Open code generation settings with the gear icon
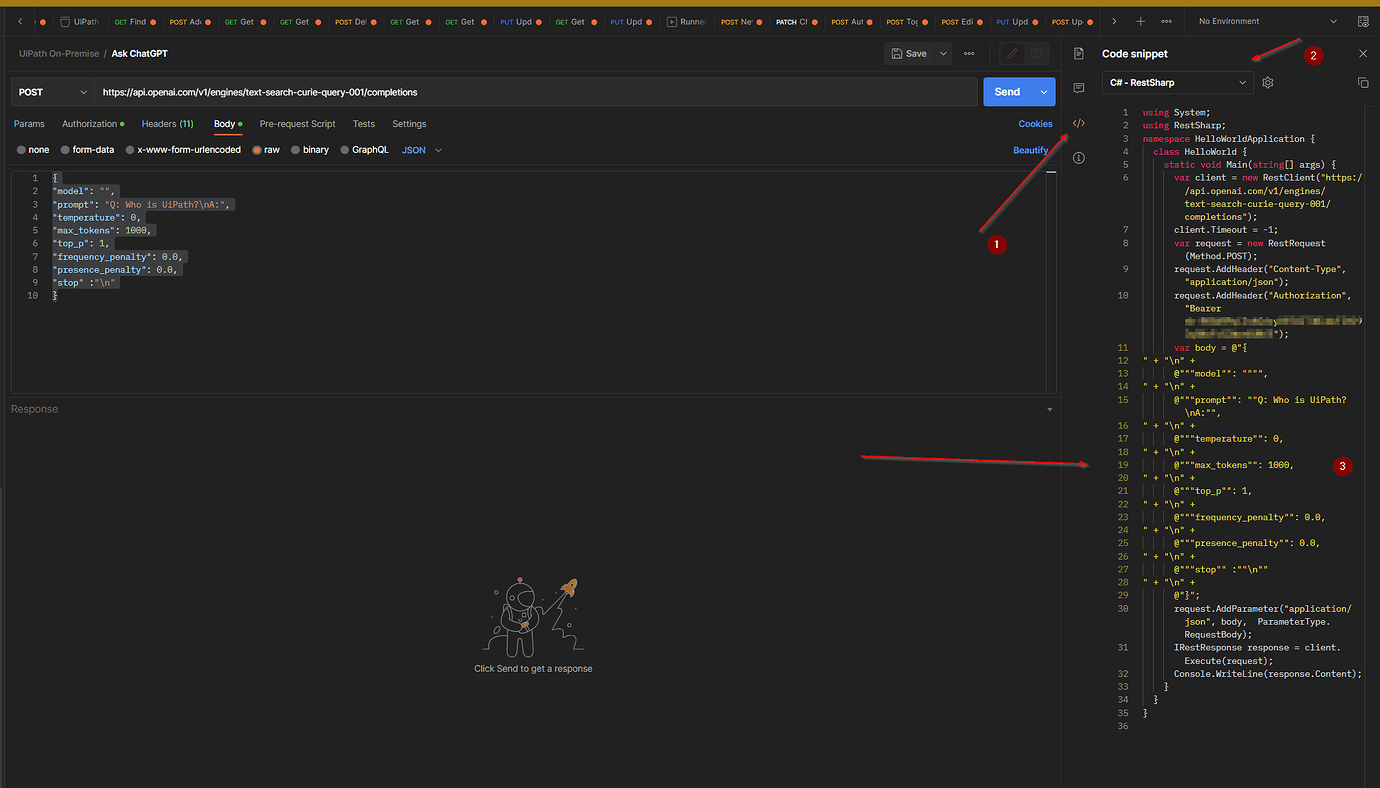 (1267, 82)
